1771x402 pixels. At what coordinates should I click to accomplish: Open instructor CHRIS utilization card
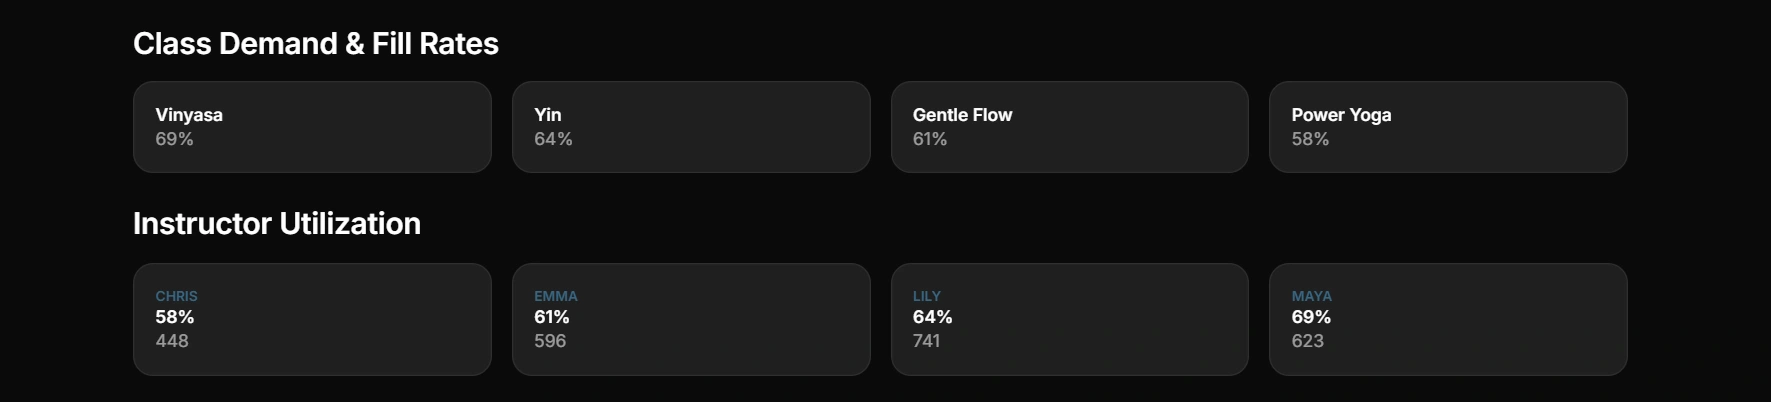coord(312,319)
